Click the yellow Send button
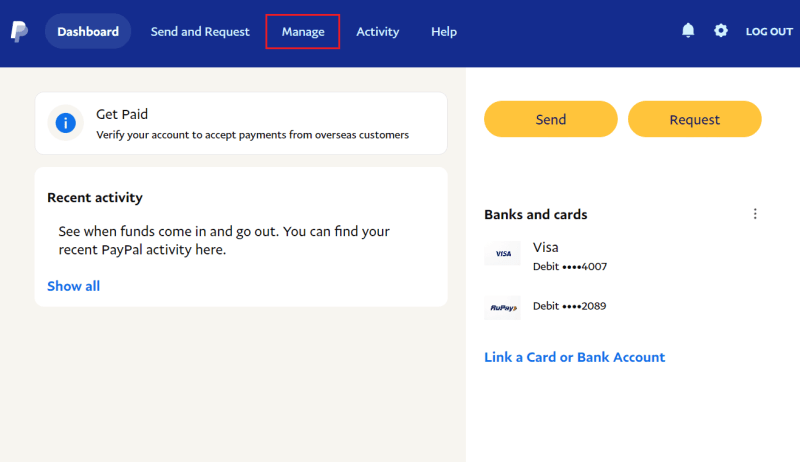 tap(551, 119)
